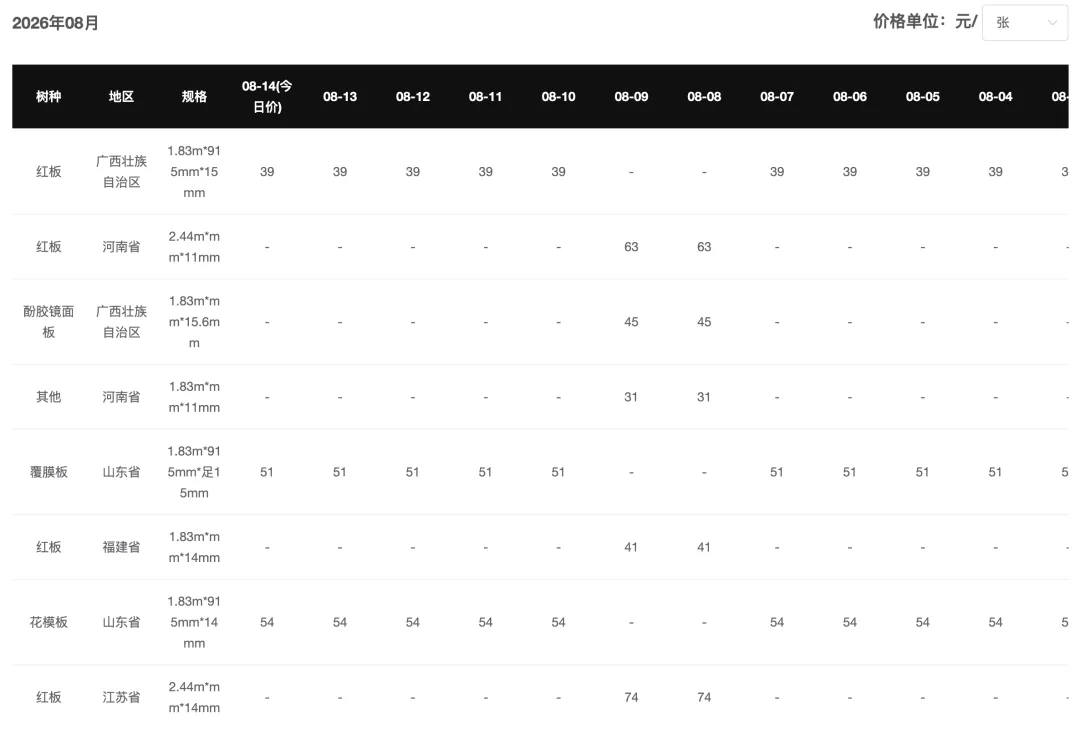
Task: Click the 规格 column header
Action: pos(194,96)
